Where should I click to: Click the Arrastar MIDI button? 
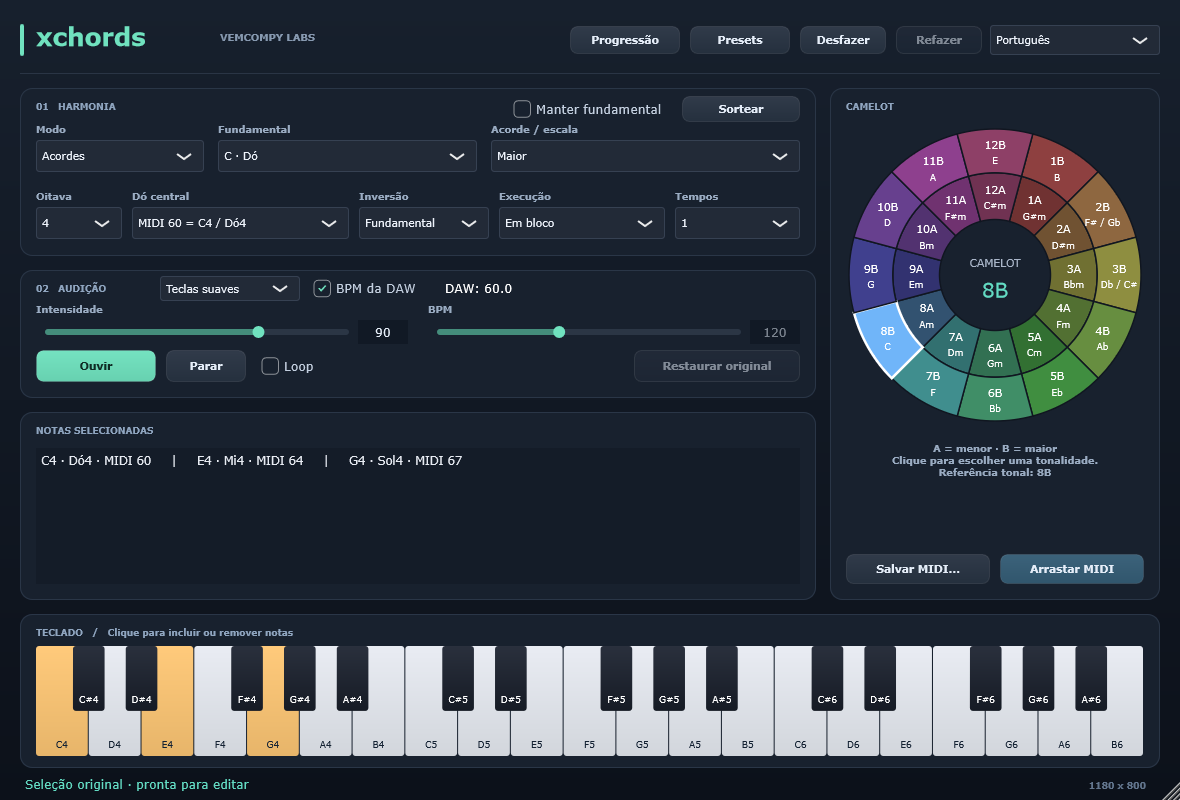click(x=1072, y=569)
